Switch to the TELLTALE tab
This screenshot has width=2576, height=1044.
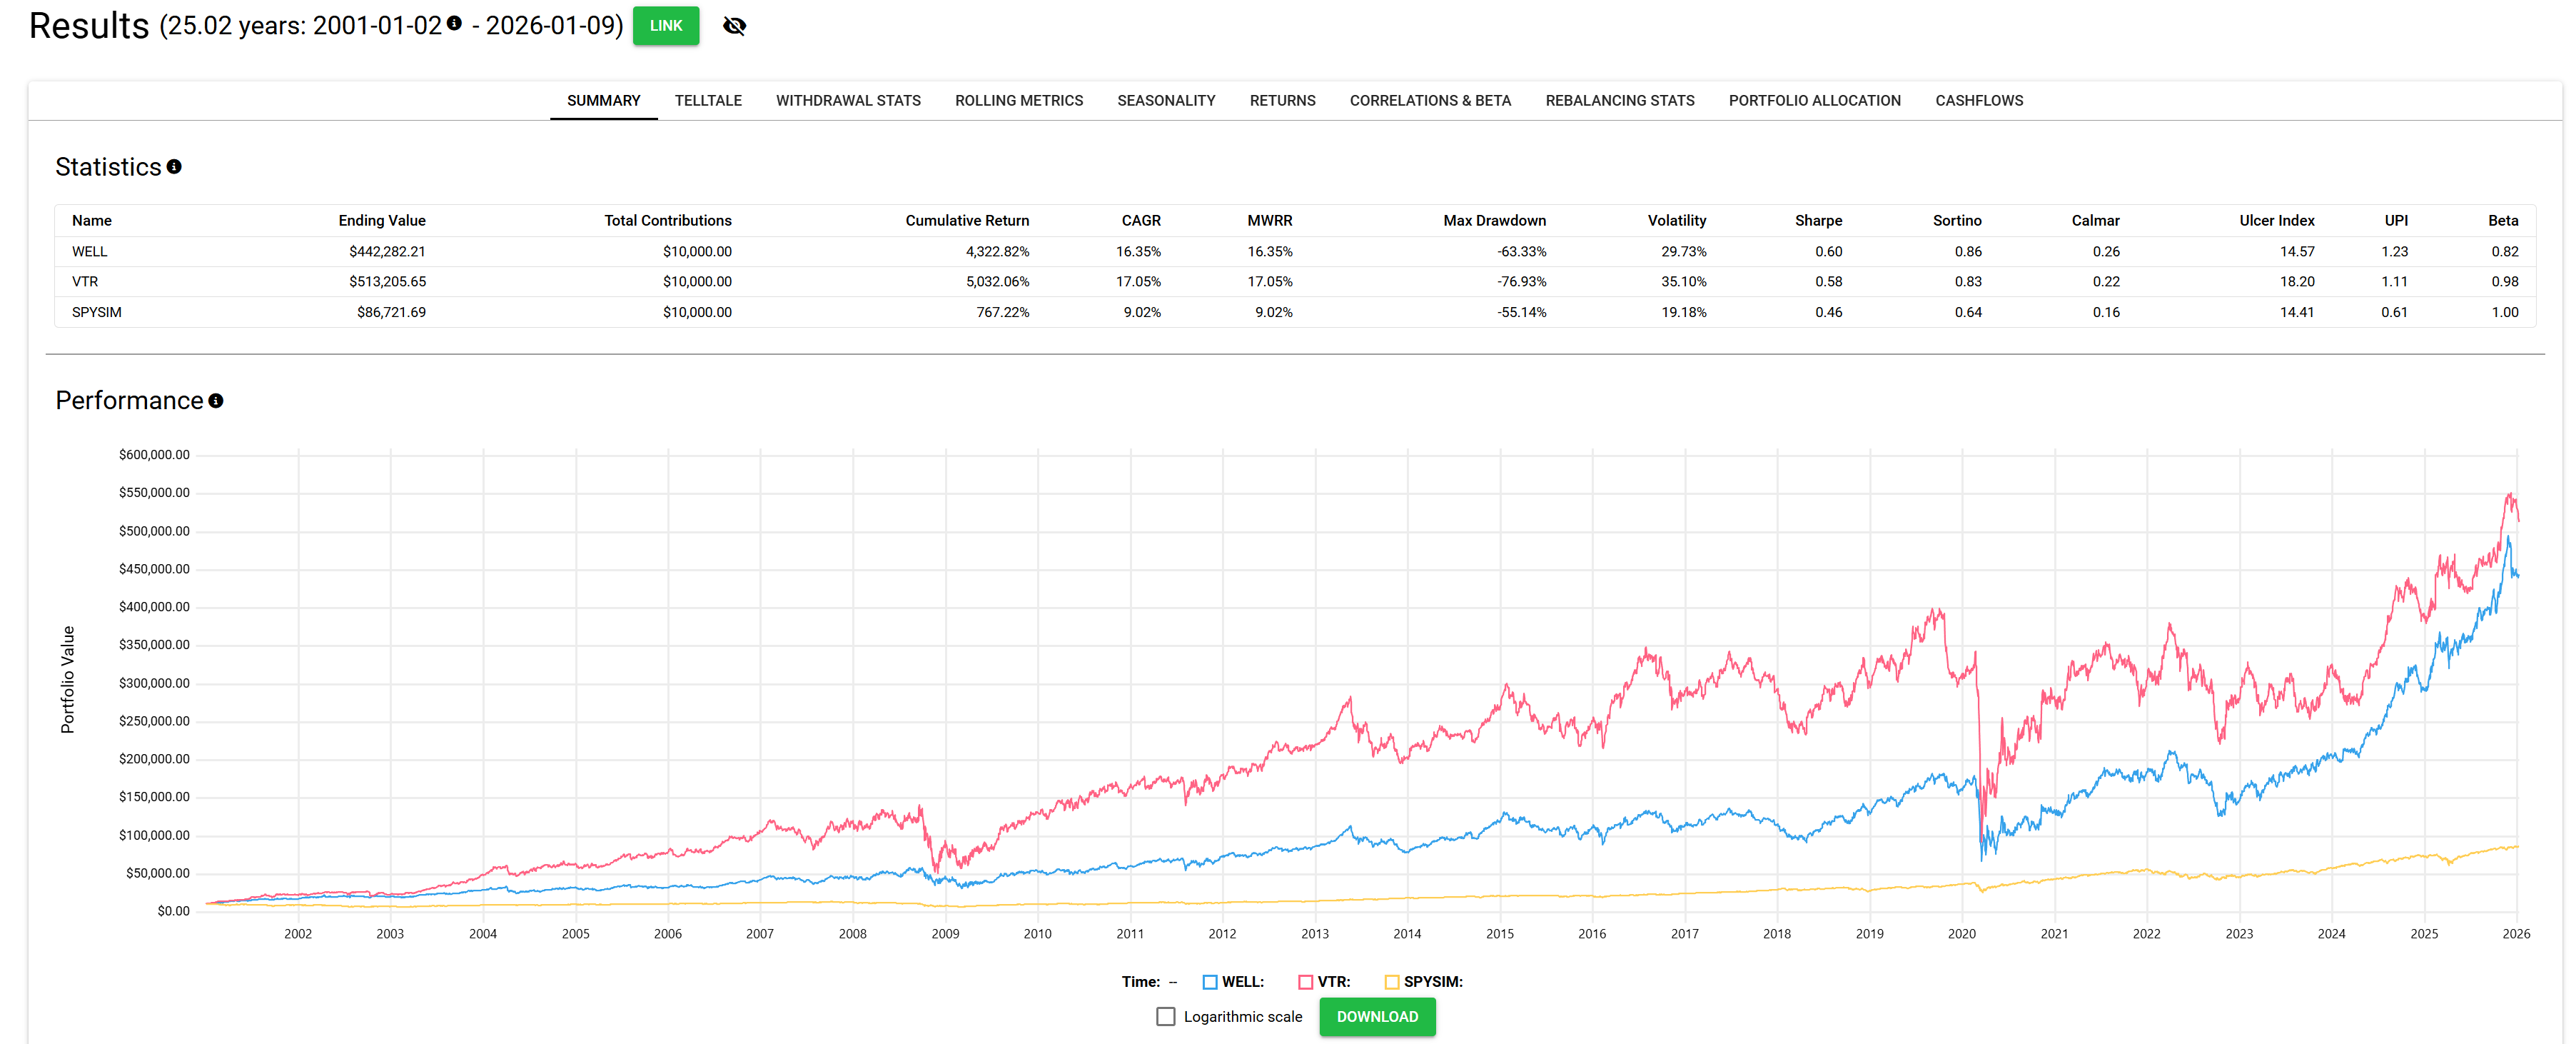coord(707,101)
